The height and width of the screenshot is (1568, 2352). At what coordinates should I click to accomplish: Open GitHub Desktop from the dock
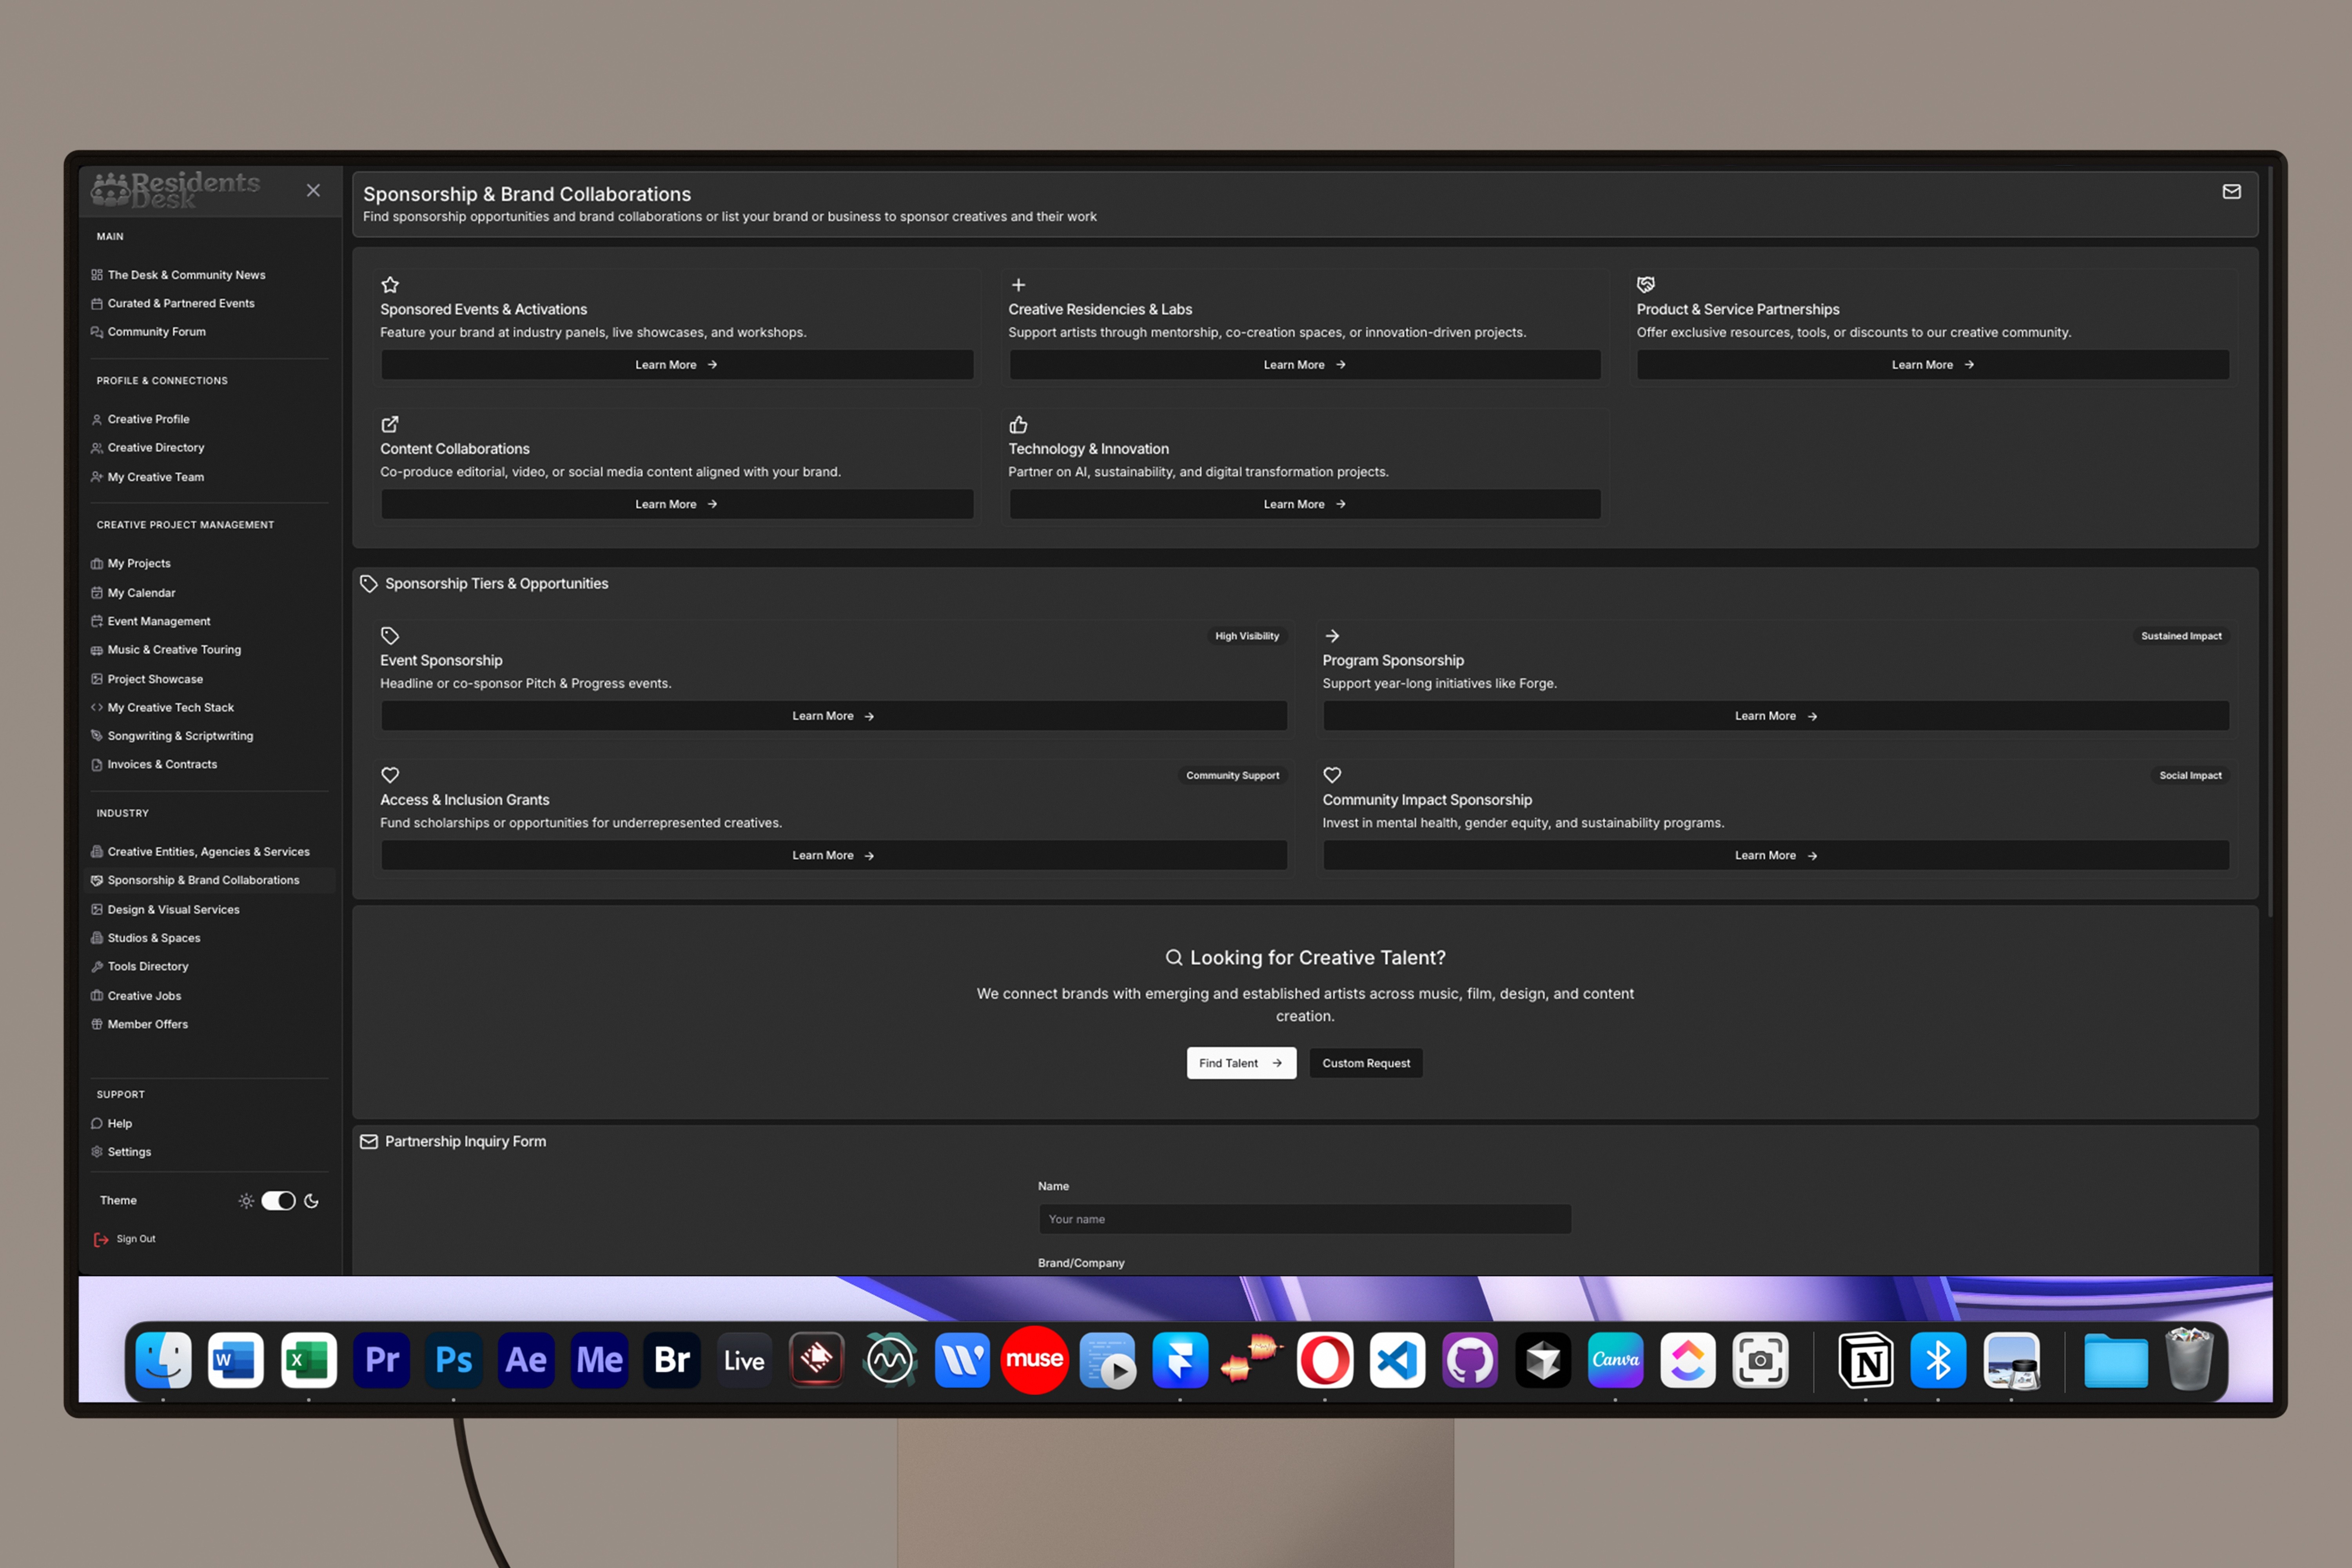point(1470,1360)
